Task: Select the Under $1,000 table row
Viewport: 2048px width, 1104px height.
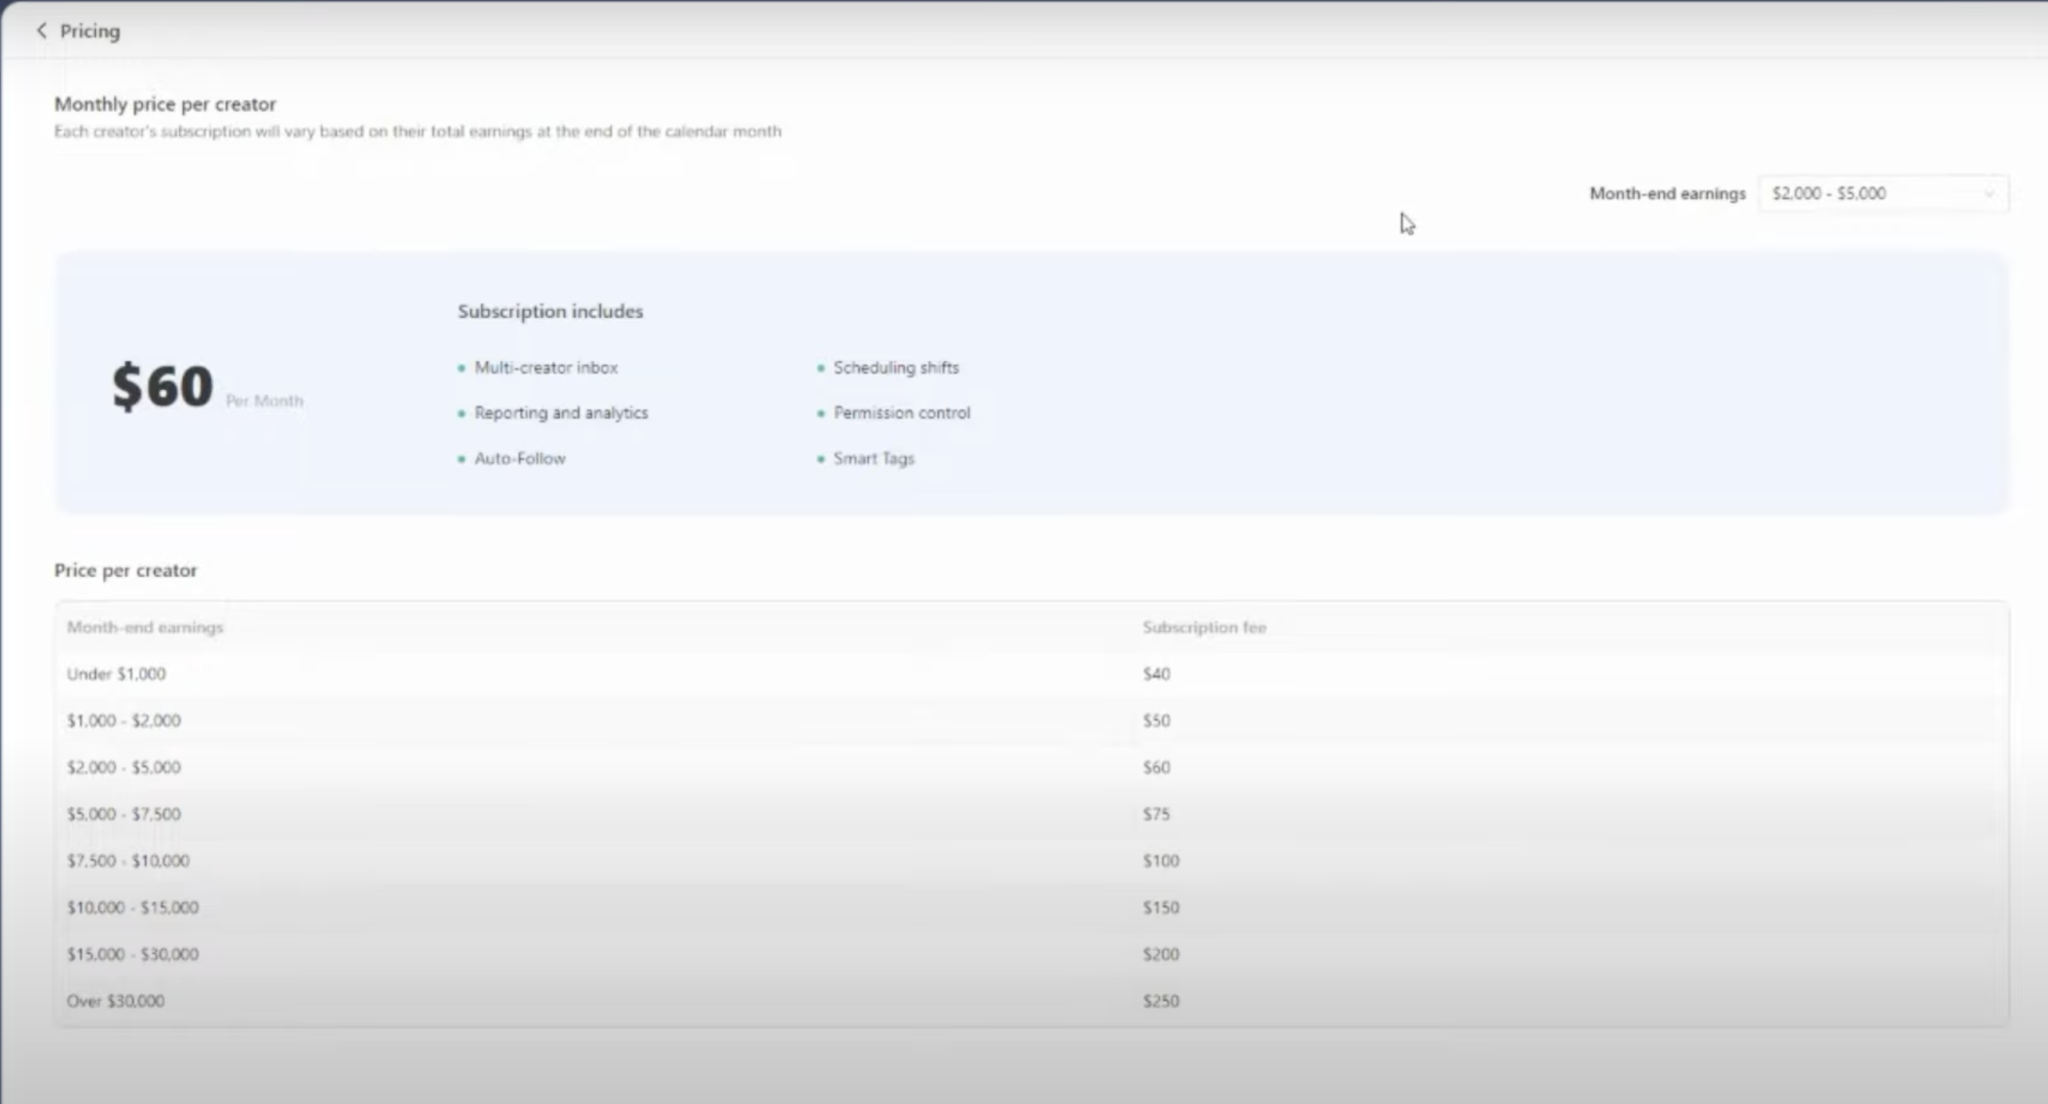Action: [x=116, y=674]
